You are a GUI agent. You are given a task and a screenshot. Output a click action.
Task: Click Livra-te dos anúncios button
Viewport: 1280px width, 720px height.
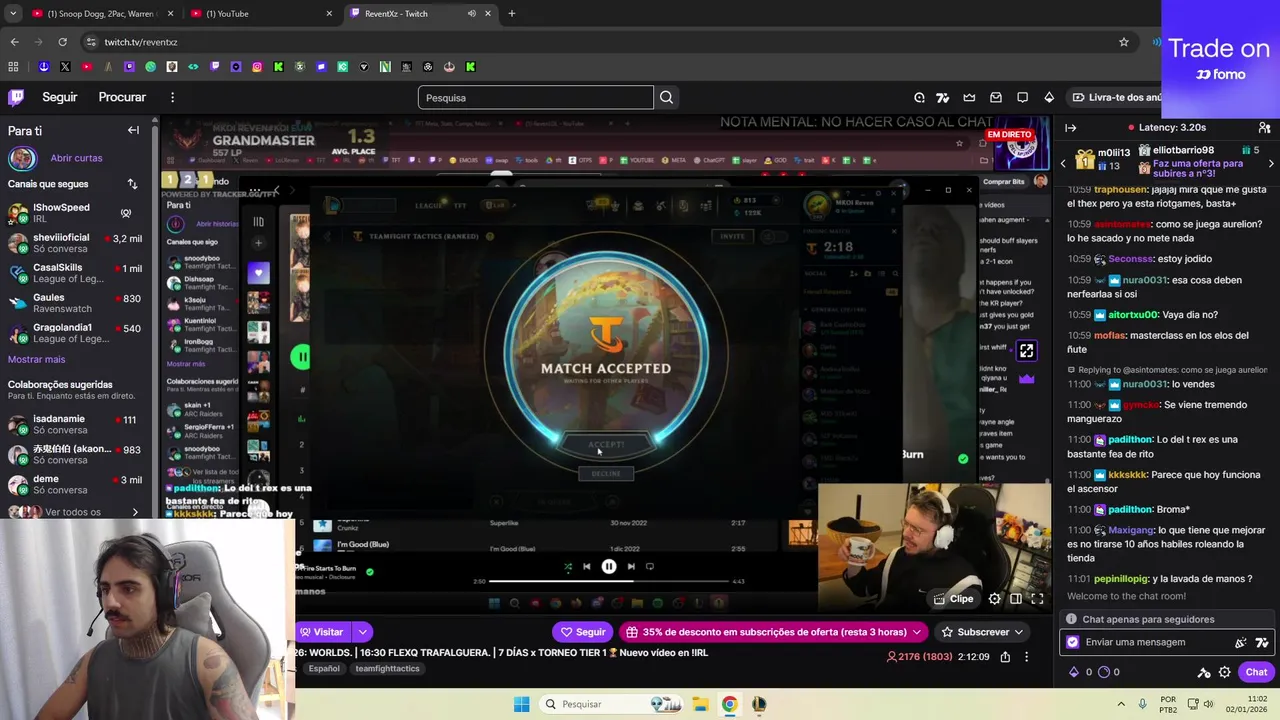tap(1116, 97)
